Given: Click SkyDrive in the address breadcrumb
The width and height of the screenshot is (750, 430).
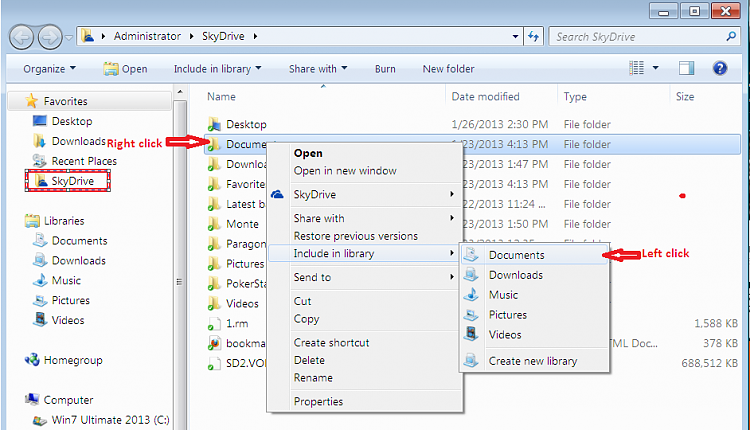Looking at the screenshot, I should click(223, 36).
